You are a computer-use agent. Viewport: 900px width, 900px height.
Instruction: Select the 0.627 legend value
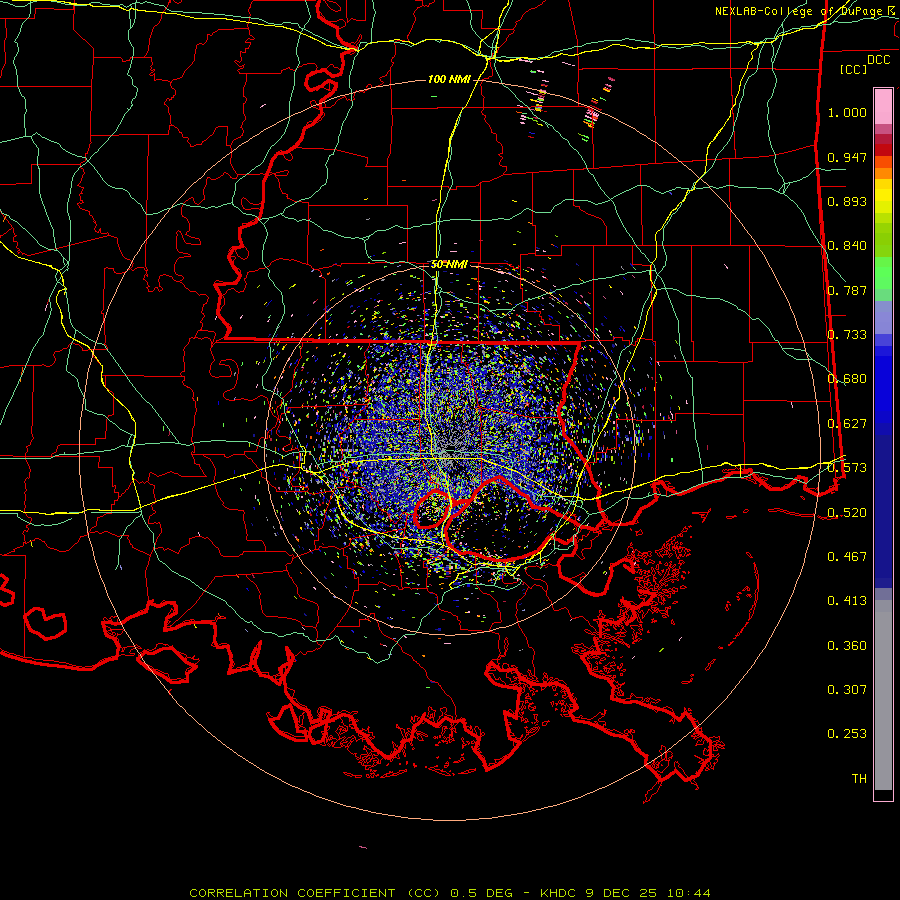(x=847, y=424)
